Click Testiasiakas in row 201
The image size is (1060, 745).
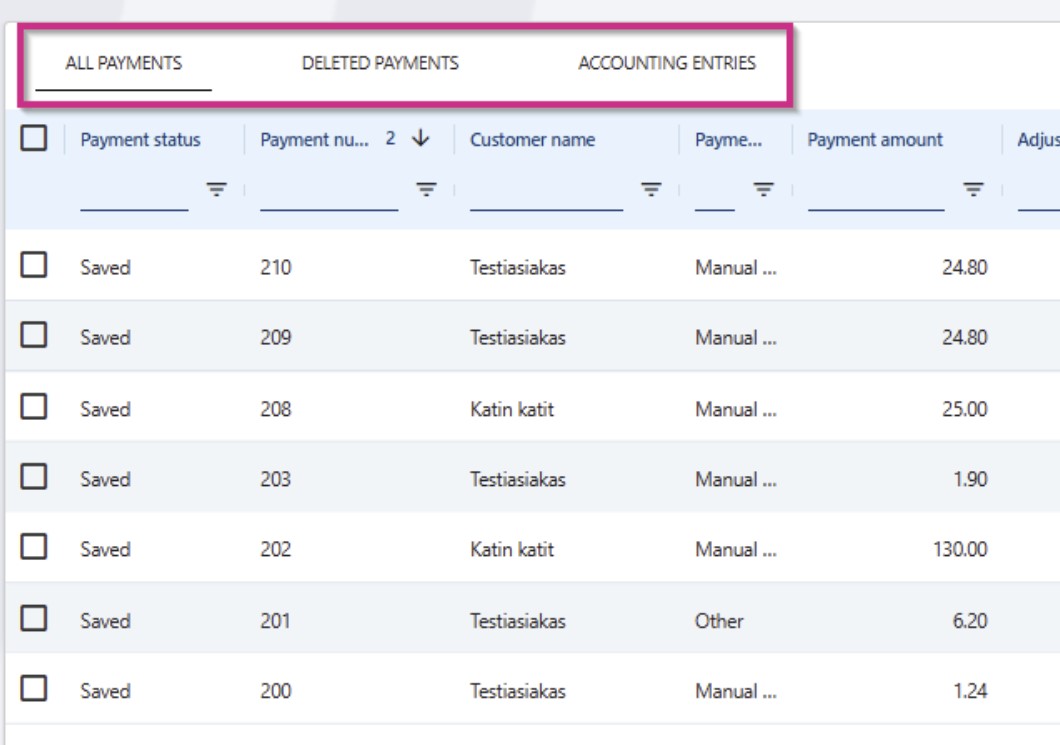tap(518, 621)
